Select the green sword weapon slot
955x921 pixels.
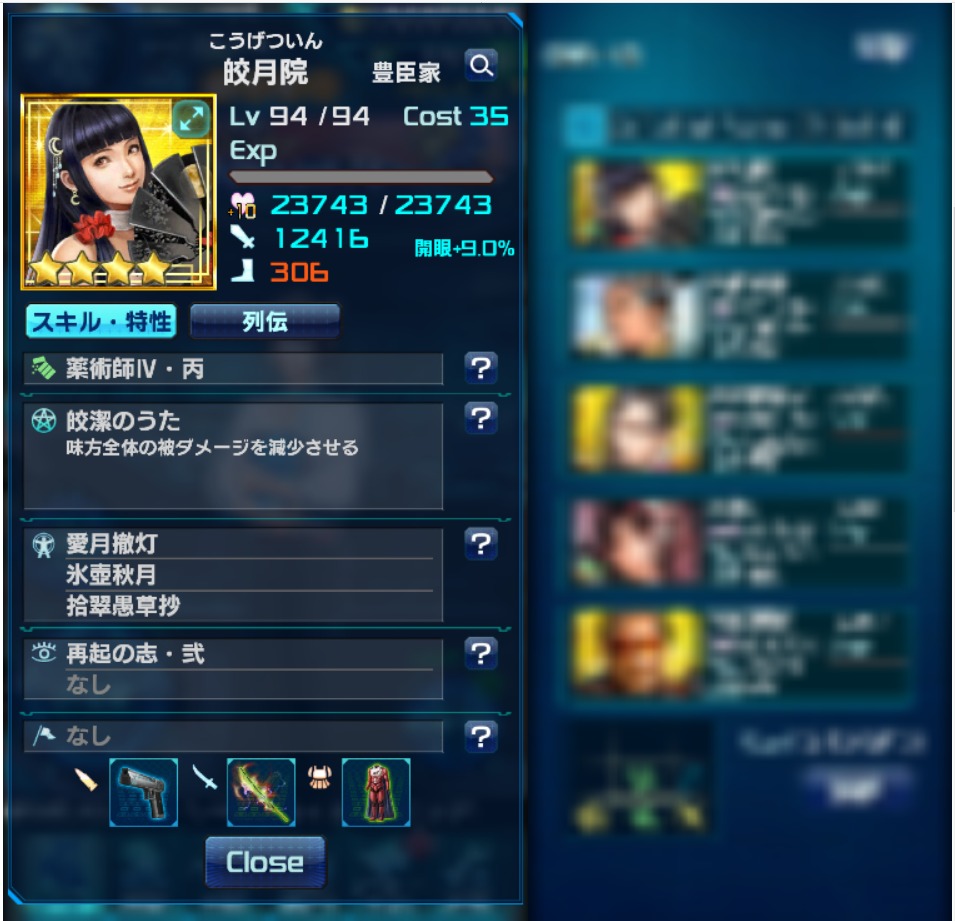tap(261, 792)
